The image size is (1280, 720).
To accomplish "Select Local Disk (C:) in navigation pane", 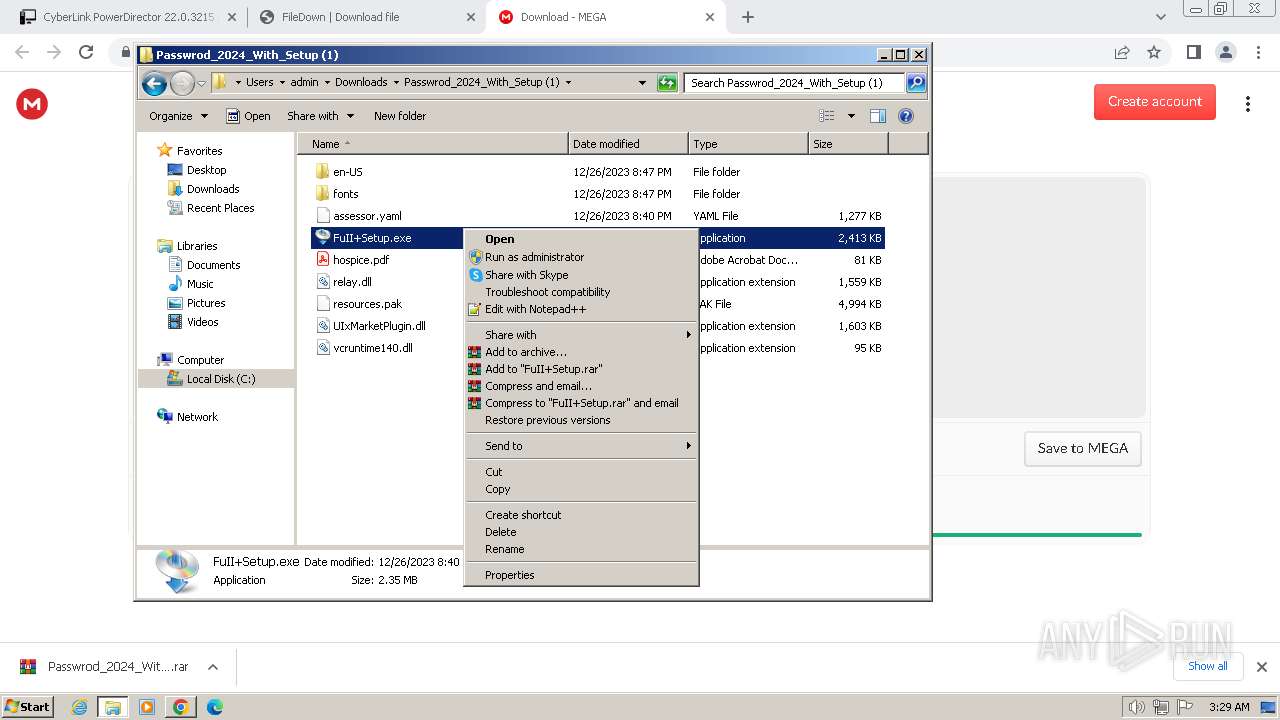I will (x=221, y=379).
